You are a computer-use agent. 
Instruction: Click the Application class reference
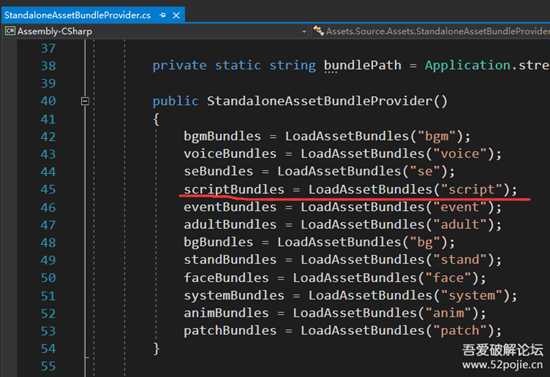[468, 65]
